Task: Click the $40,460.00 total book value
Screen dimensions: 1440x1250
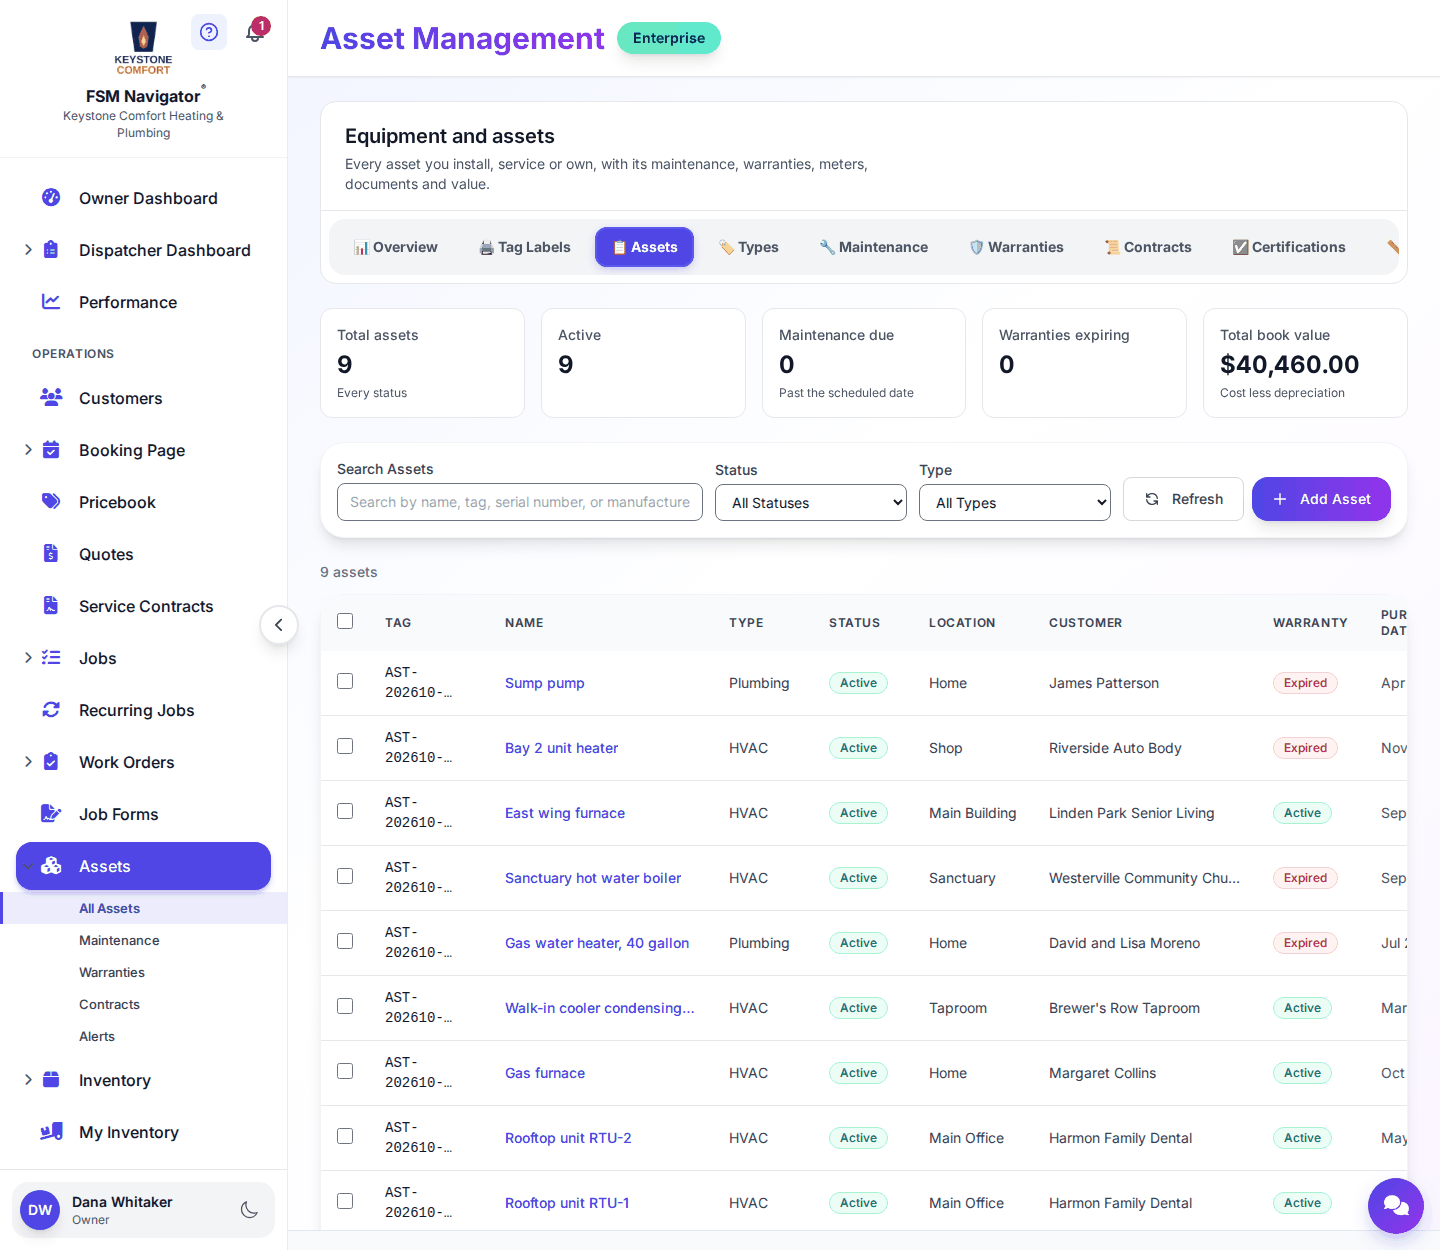Action: [x=1289, y=364]
